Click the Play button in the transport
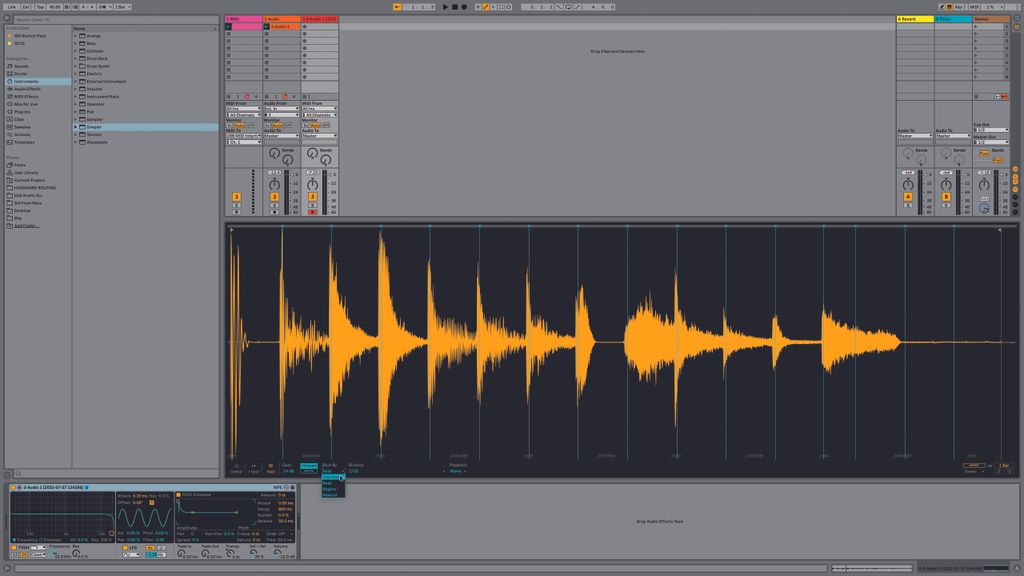1024x576 pixels. click(444, 7)
